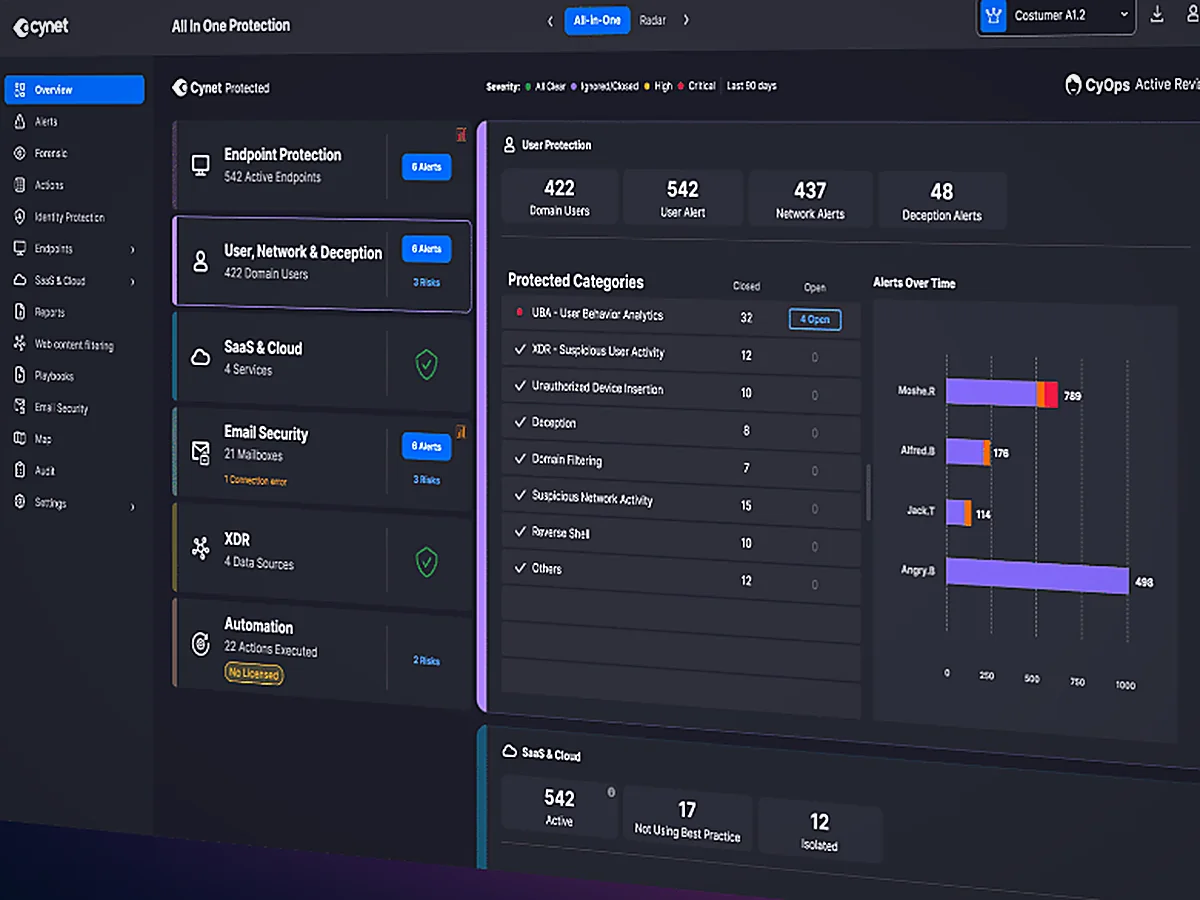Open the Alerts bell icon in sidebar
This screenshot has width=1200, height=900.
pos(19,122)
